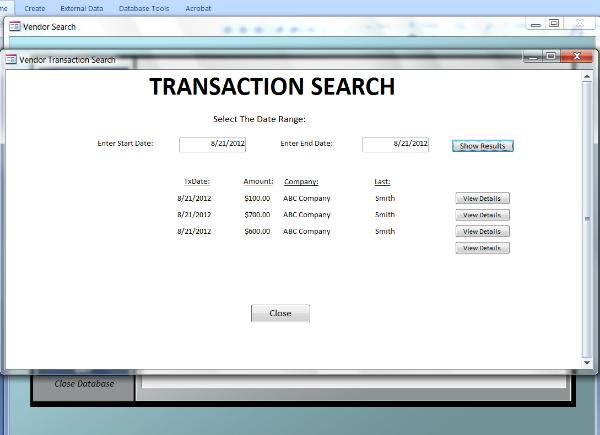The height and width of the screenshot is (435, 600).
Task: Click the fourth View Details button
Action: 482,248
